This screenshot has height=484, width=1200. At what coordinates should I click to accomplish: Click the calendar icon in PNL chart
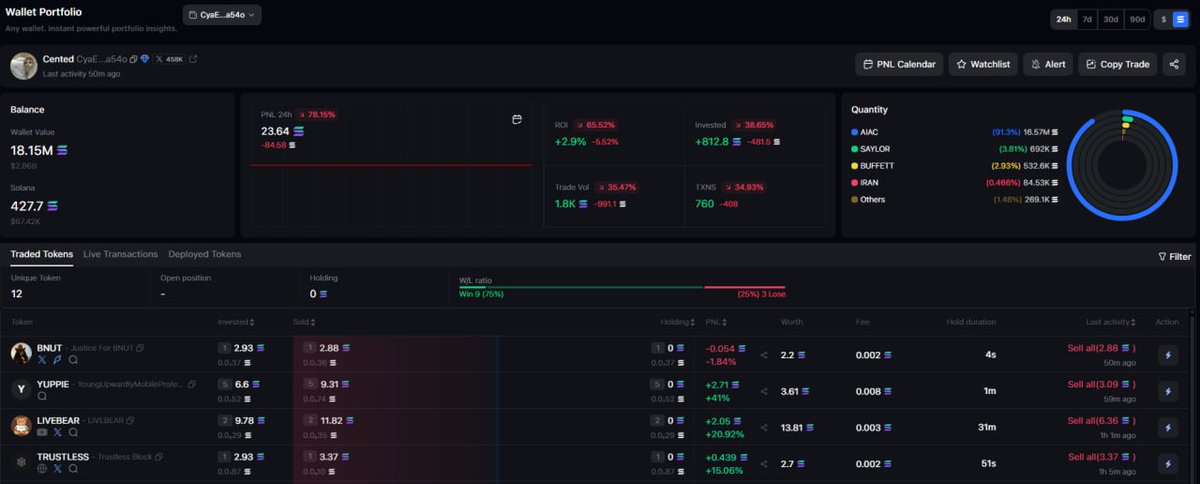pos(517,120)
